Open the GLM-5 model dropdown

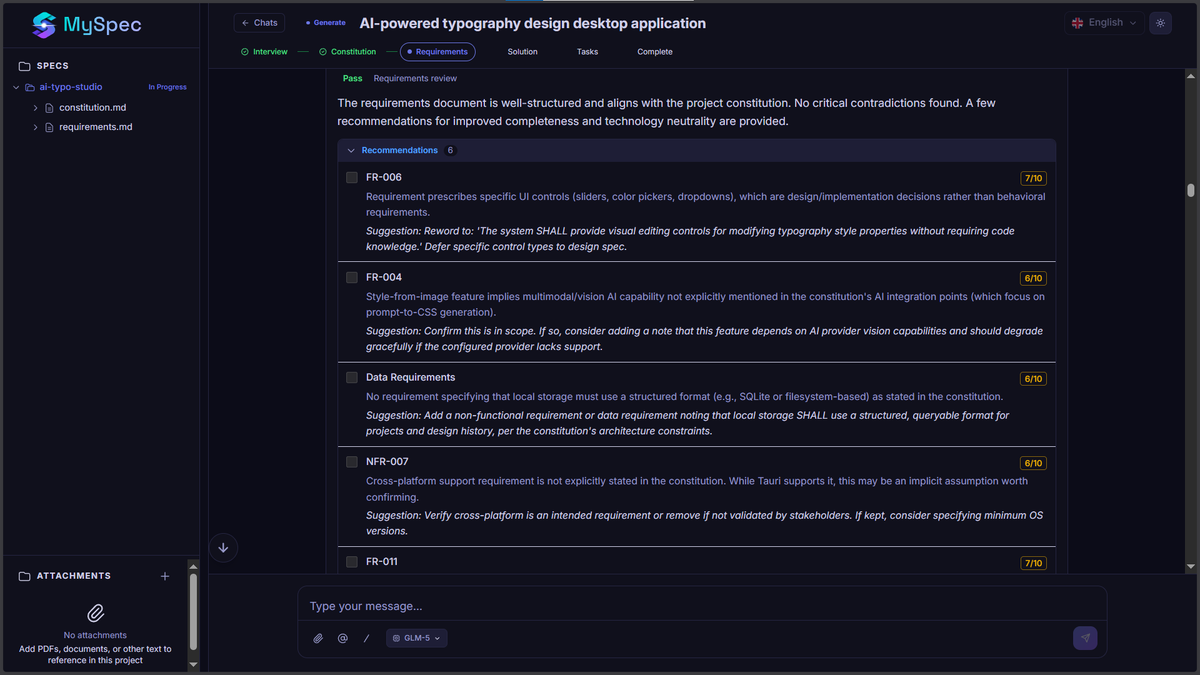tap(417, 638)
